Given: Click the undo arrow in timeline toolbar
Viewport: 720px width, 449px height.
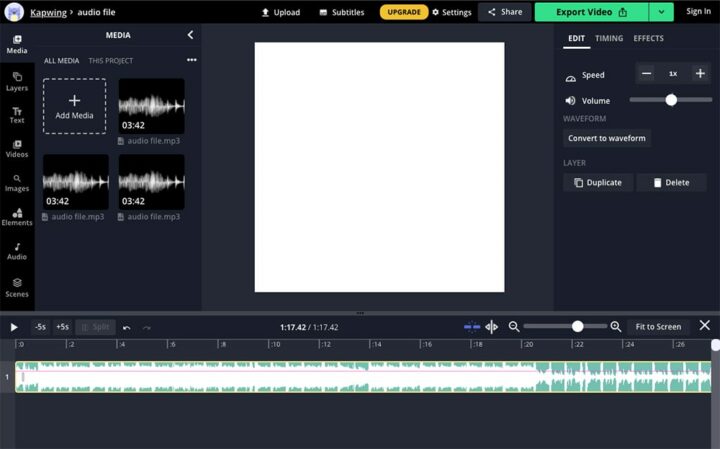Looking at the screenshot, I should [127, 327].
